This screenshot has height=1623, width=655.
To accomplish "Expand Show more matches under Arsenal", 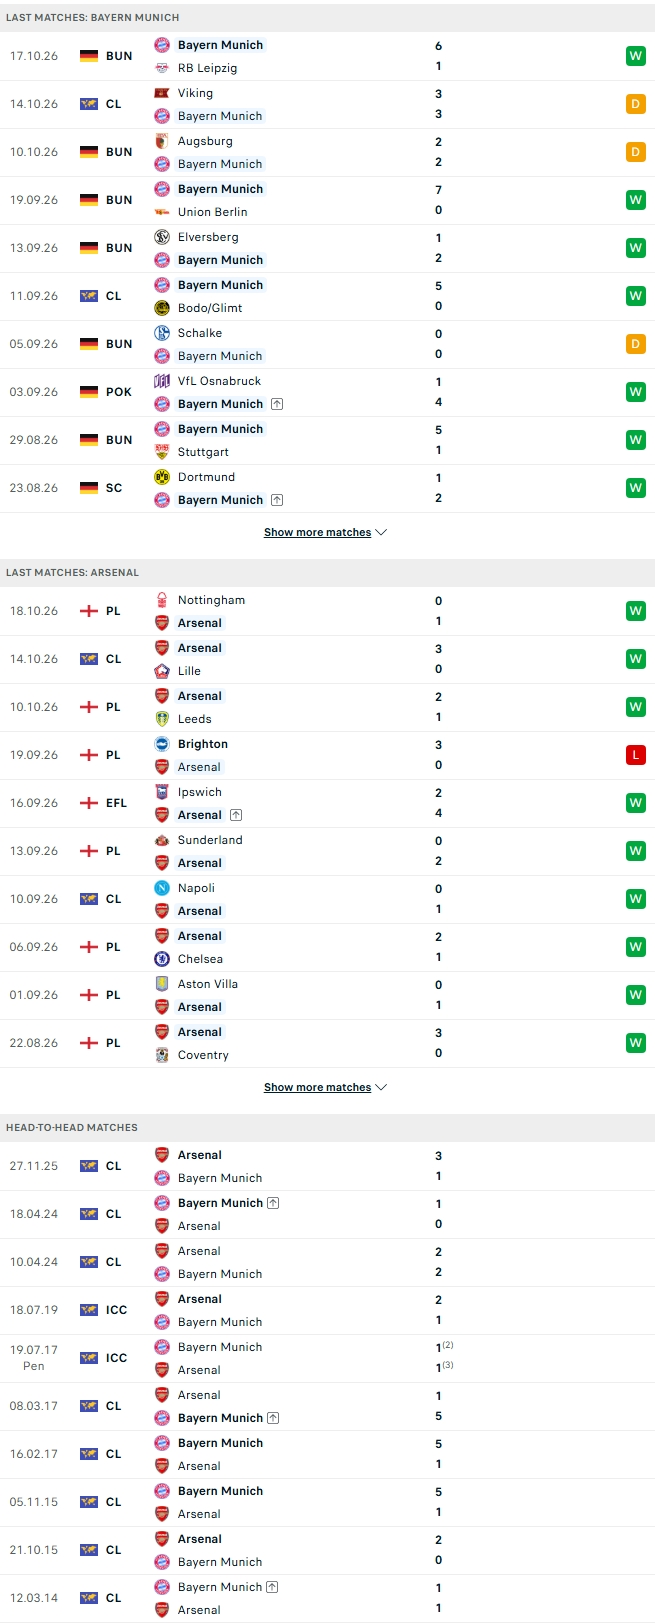I will [325, 1088].
